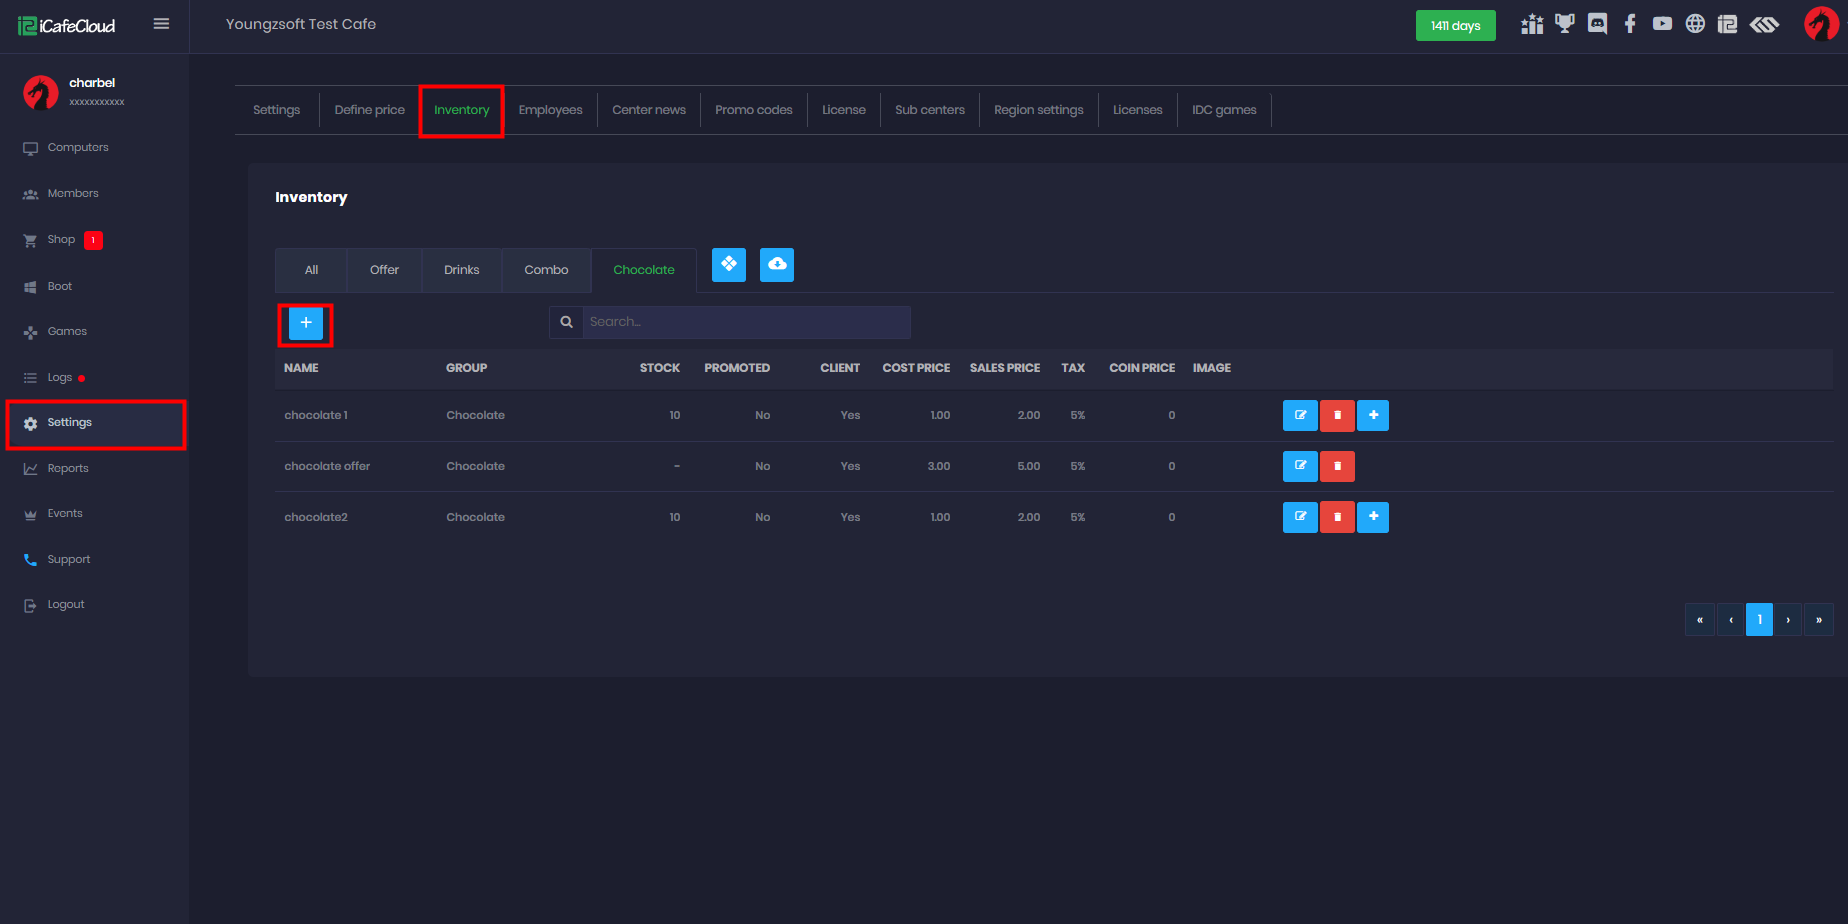Open the YouTube icon in header

point(1662,24)
